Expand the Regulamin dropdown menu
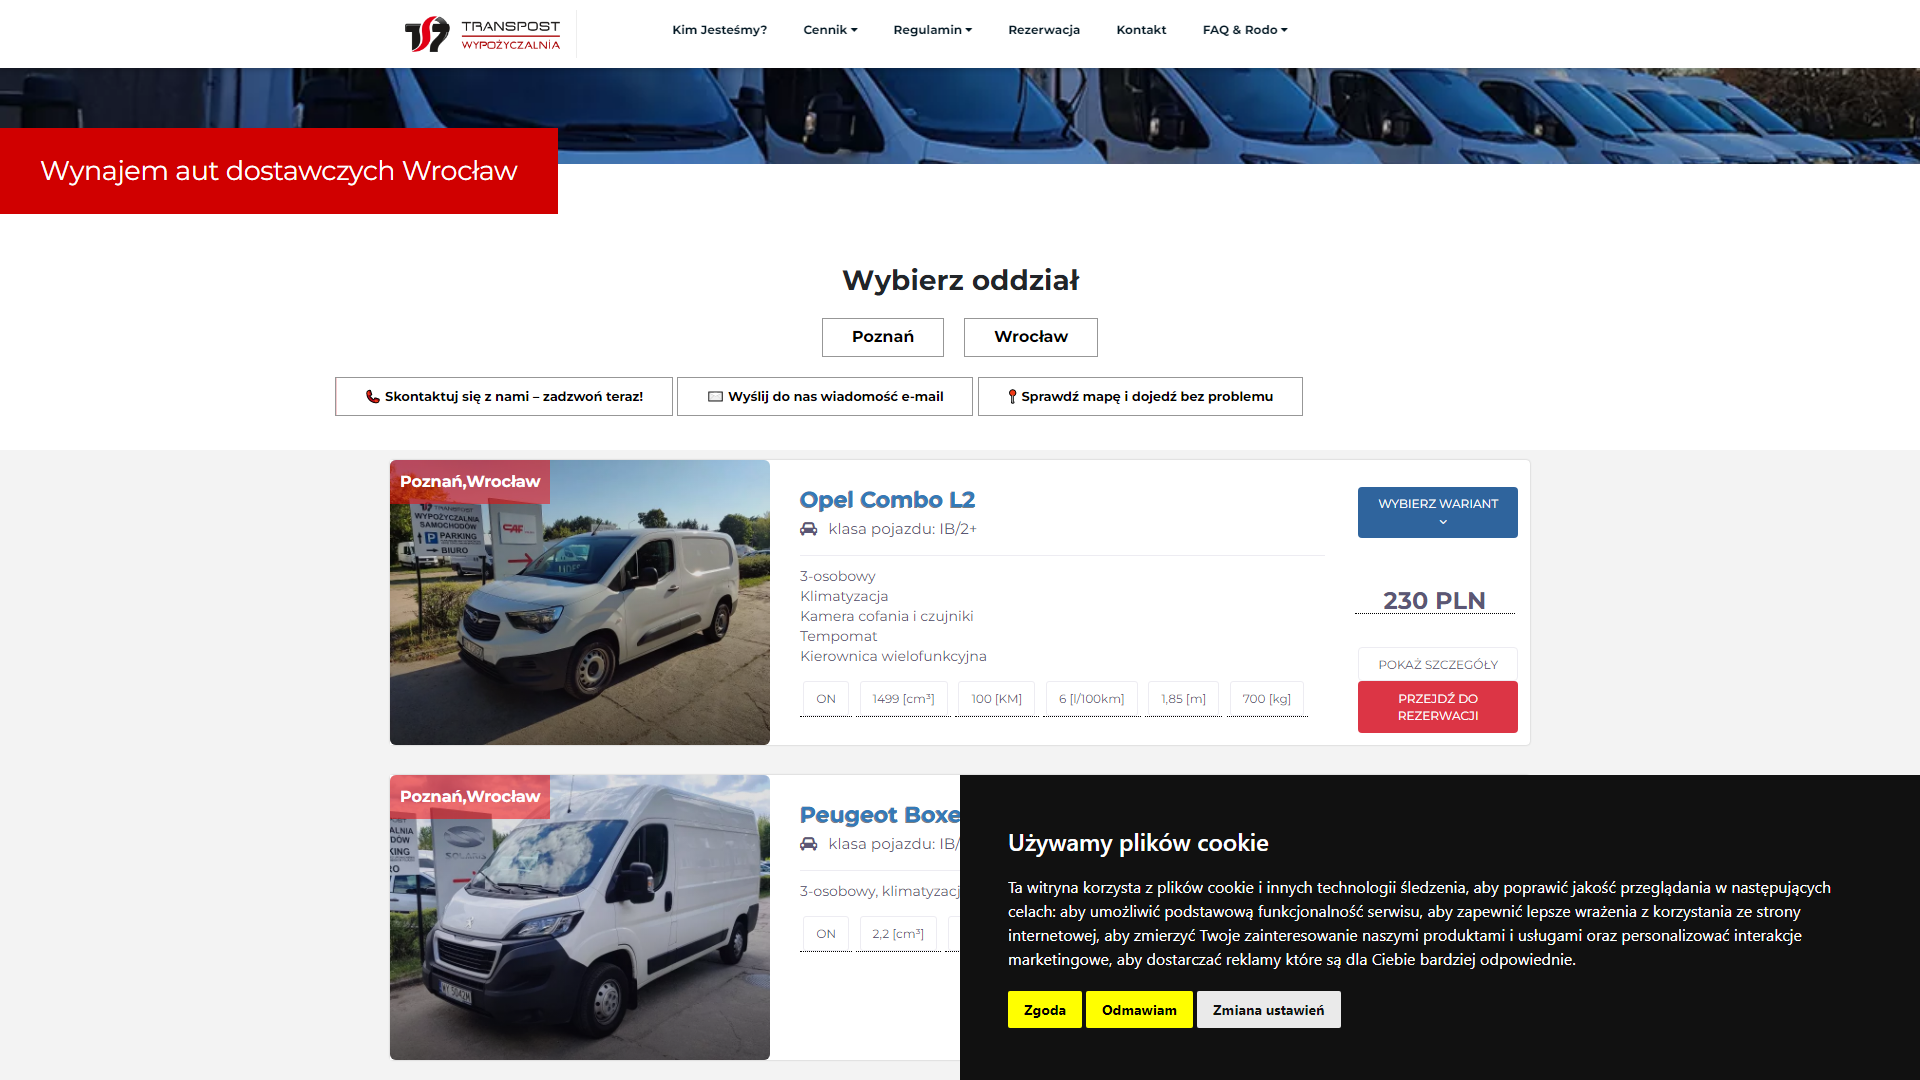The width and height of the screenshot is (1920, 1080). pyautogui.click(x=932, y=30)
